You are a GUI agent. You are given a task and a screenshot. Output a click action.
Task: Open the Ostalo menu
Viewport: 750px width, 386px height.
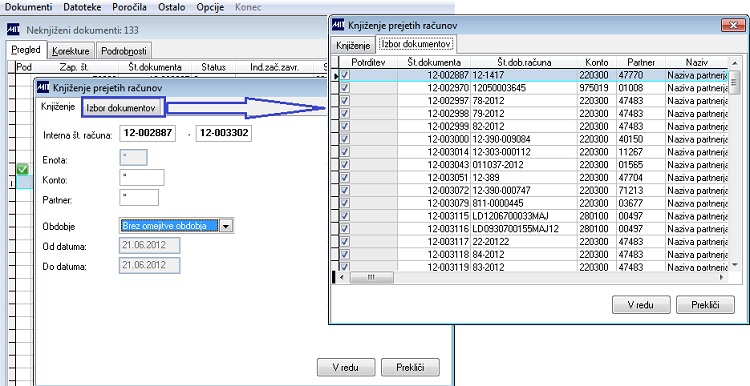coord(172,7)
